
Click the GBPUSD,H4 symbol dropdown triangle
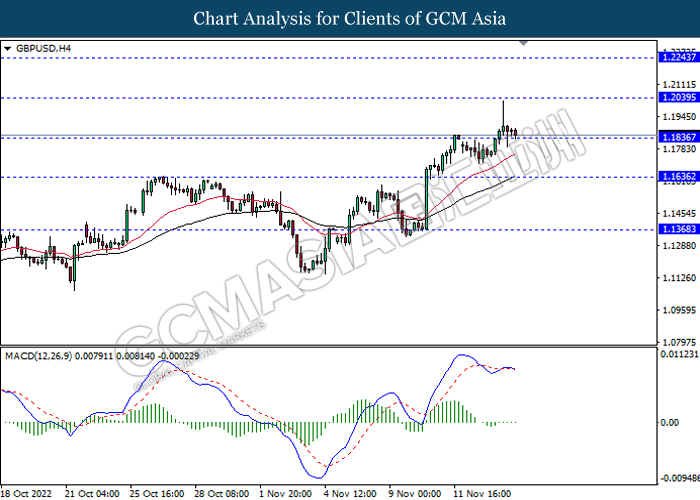(x=7, y=49)
